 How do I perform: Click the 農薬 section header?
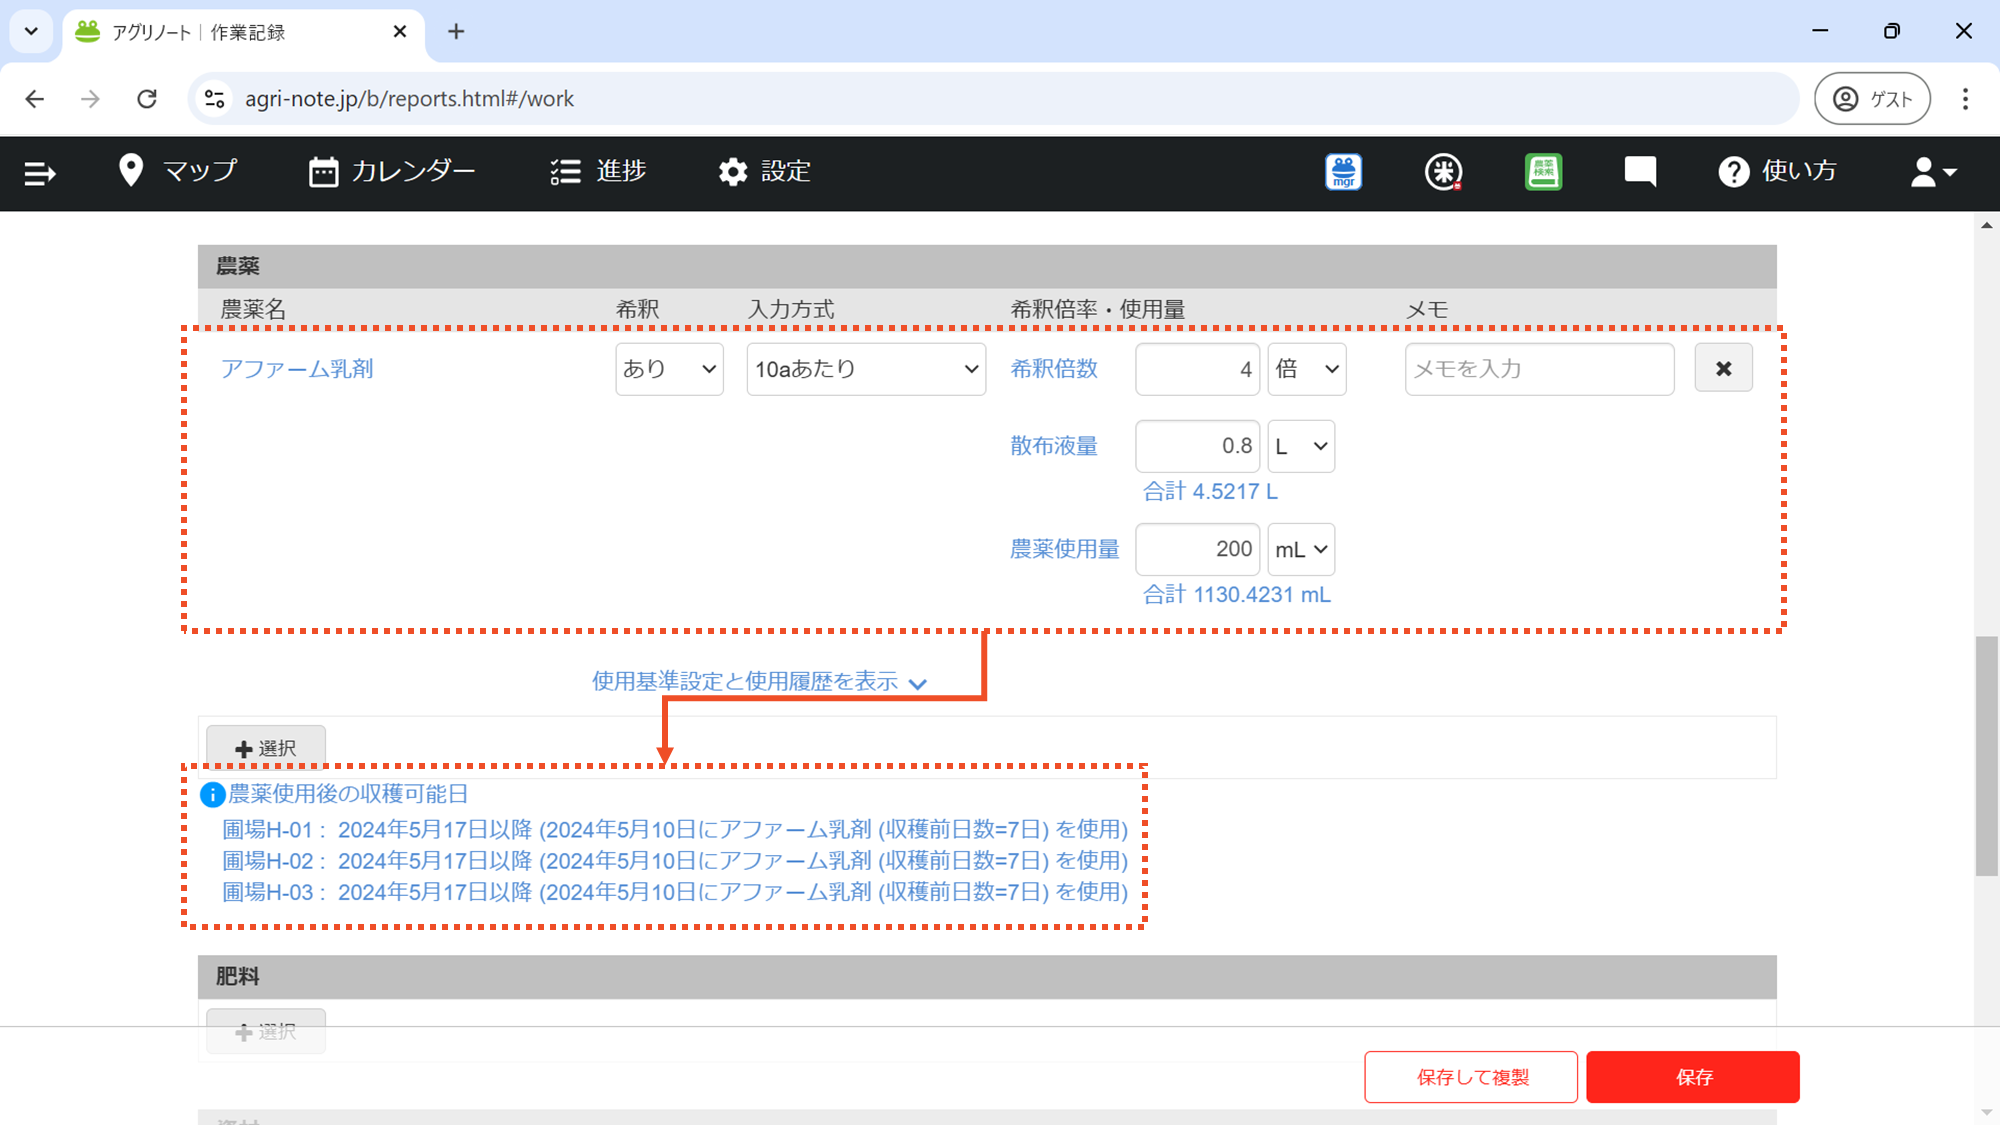tap(987, 267)
